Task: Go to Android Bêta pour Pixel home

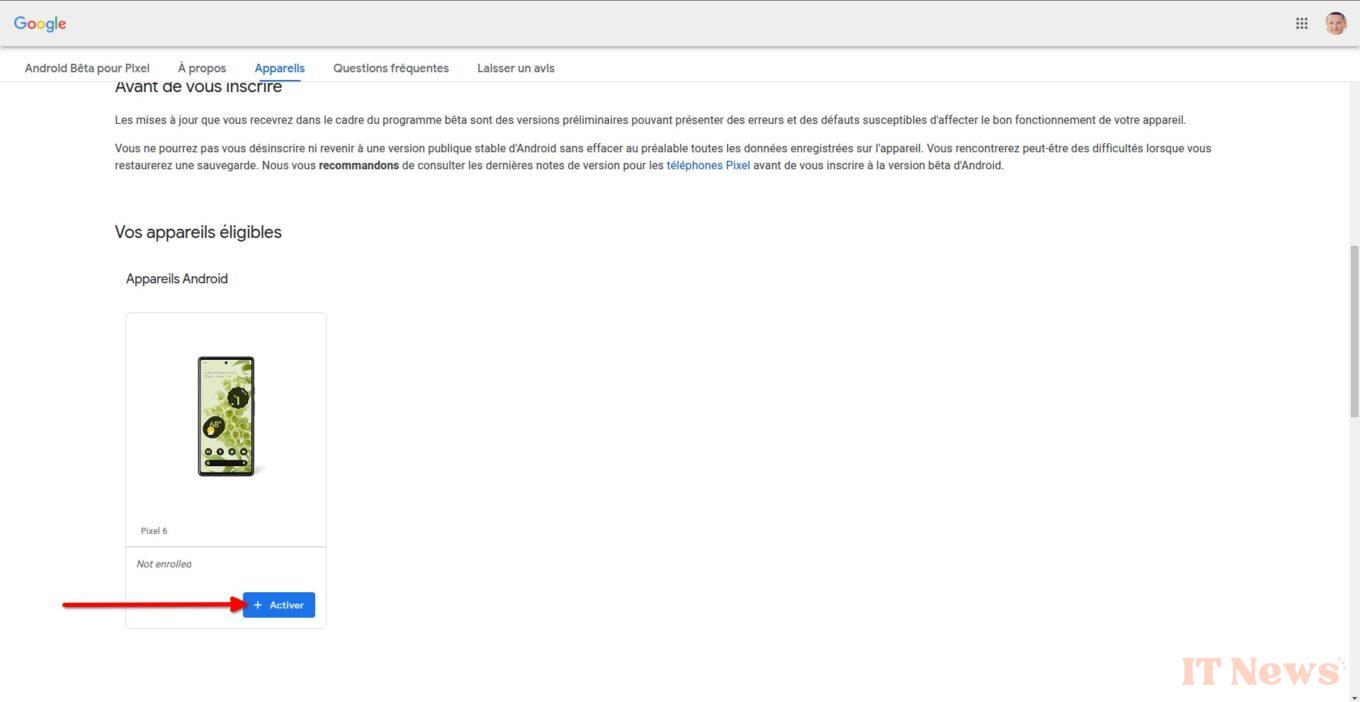Action: tap(87, 68)
